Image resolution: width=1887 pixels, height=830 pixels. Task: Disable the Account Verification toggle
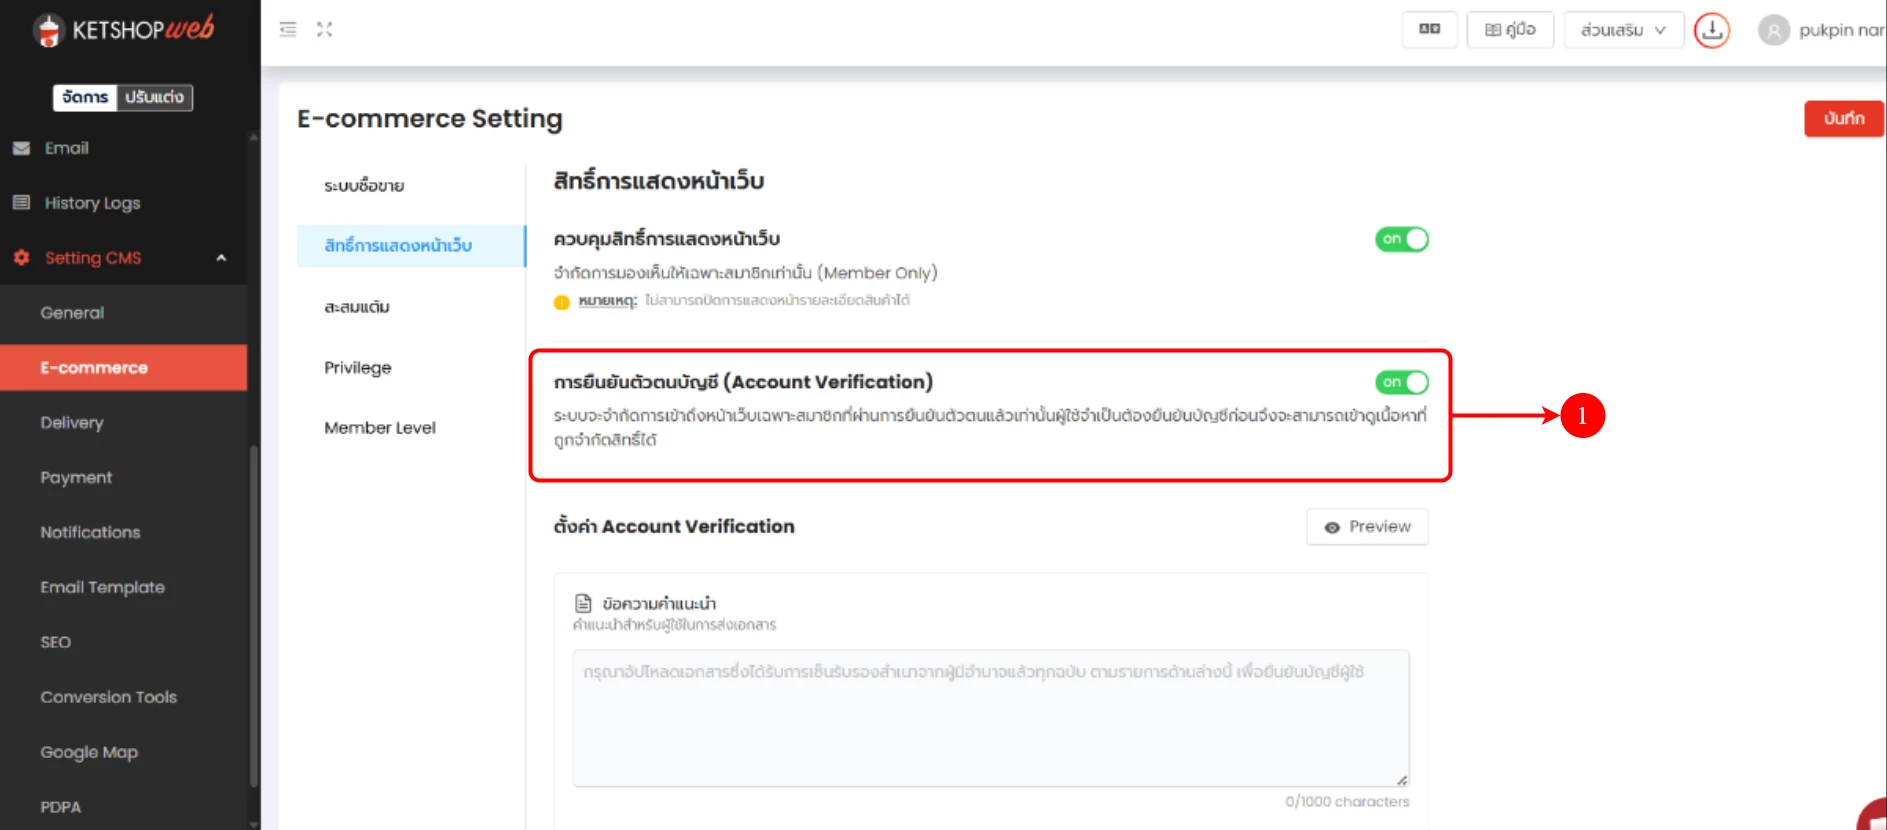[x=1401, y=382]
